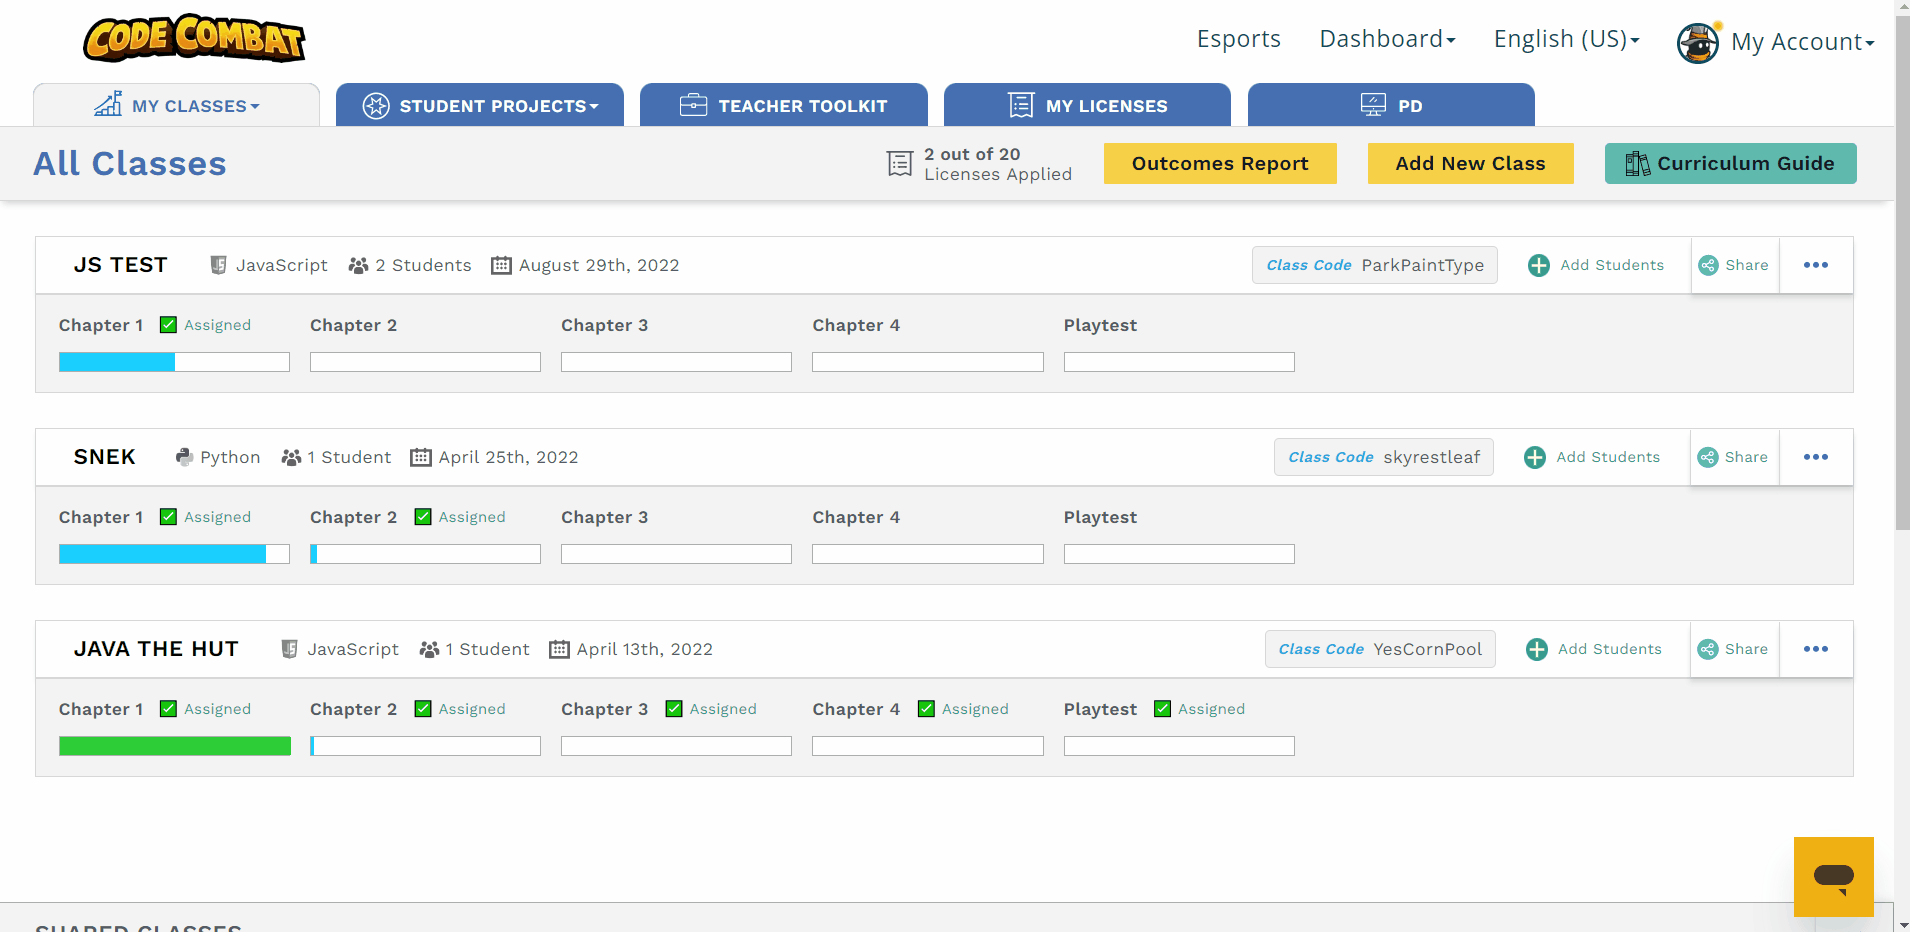Expand the Dashboard dropdown menu
The width and height of the screenshot is (1910, 932).
pyautogui.click(x=1387, y=39)
